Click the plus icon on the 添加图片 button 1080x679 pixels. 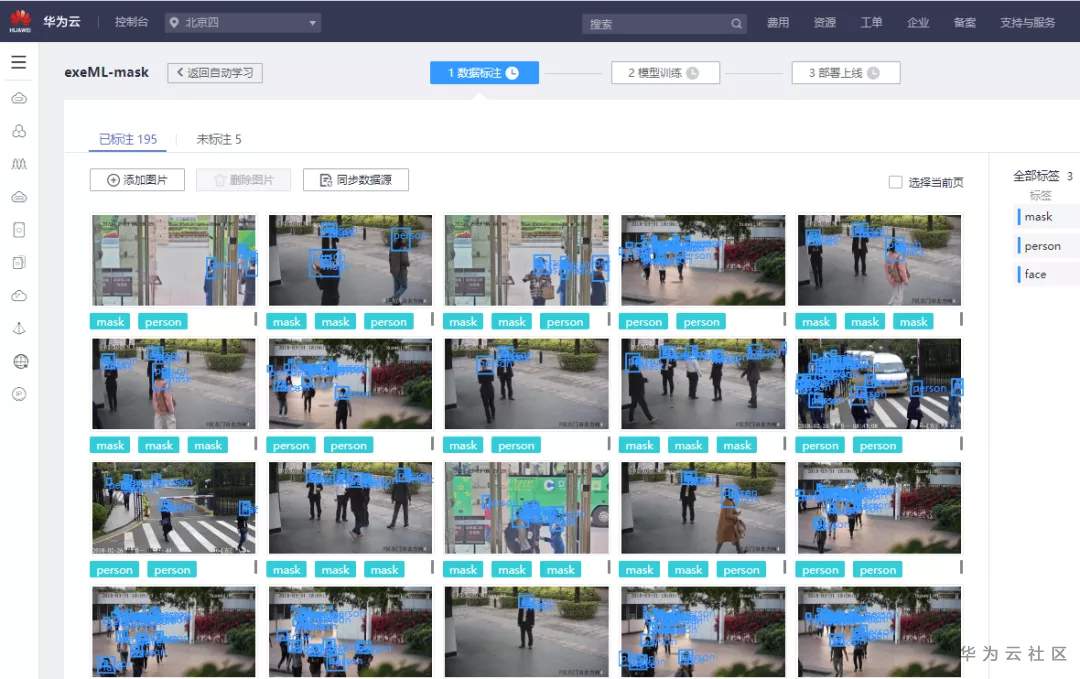pyautogui.click(x=113, y=180)
